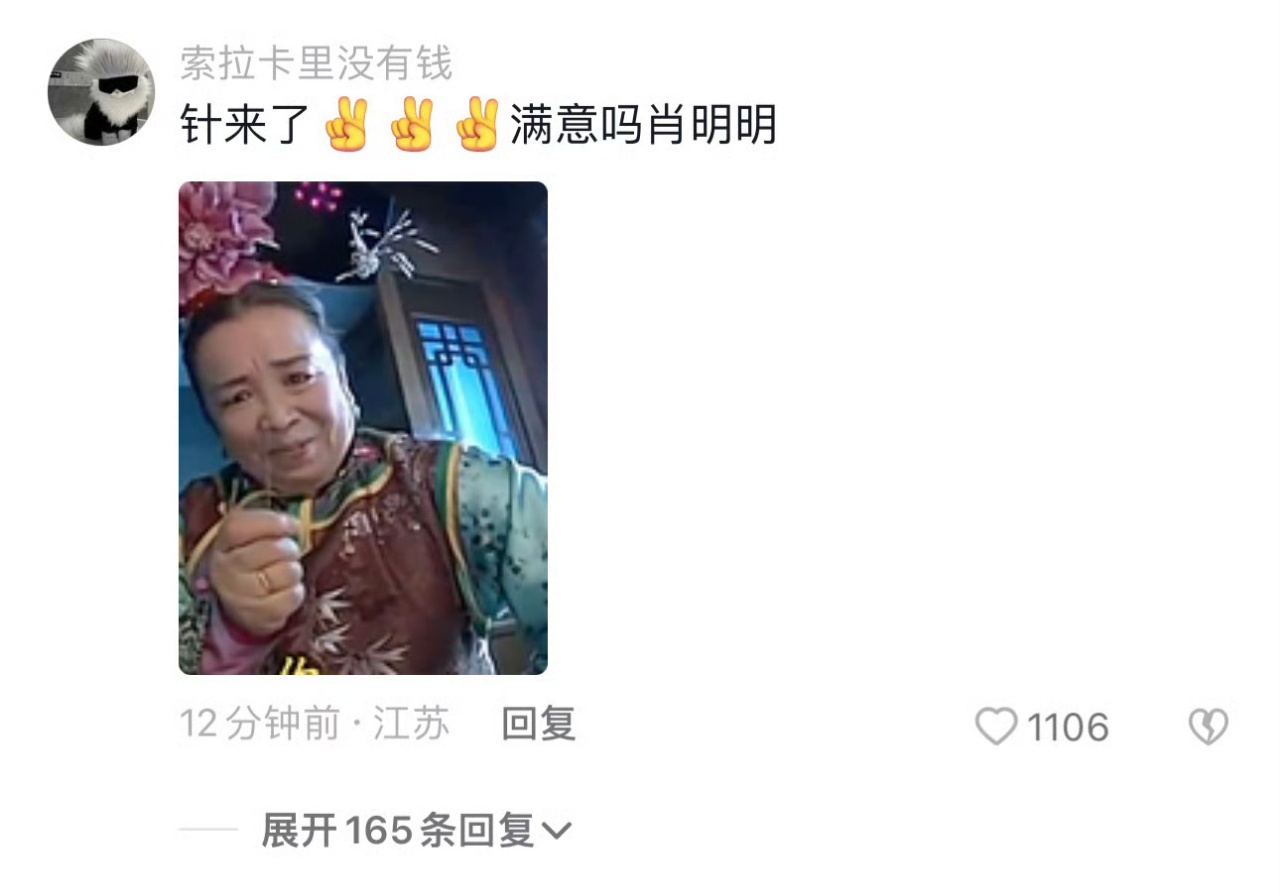
Task: Expand replies using the down chevron
Action: (556, 831)
